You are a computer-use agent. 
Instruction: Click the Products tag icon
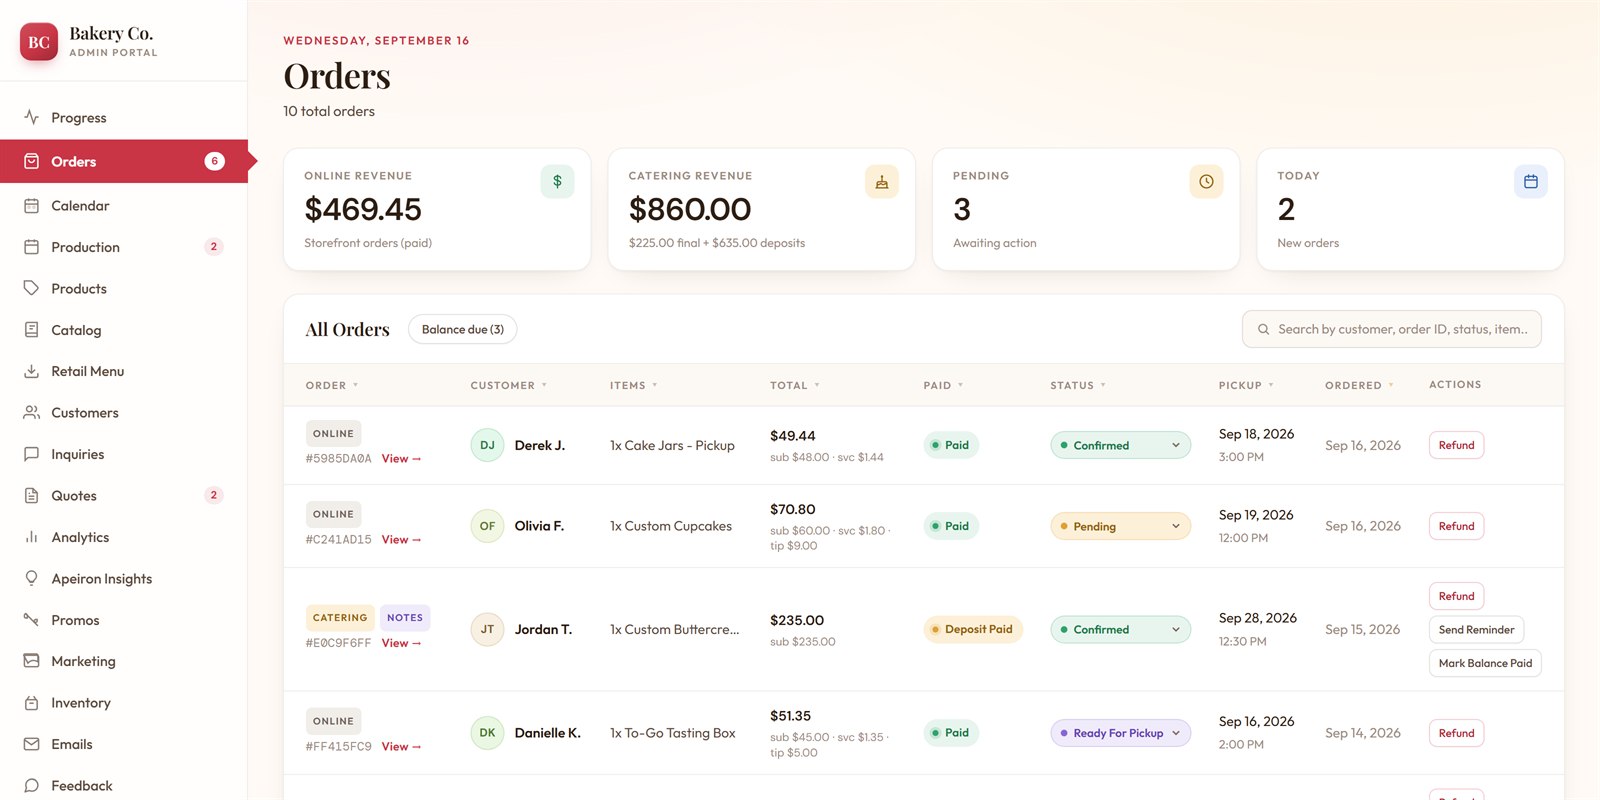pos(32,288)
